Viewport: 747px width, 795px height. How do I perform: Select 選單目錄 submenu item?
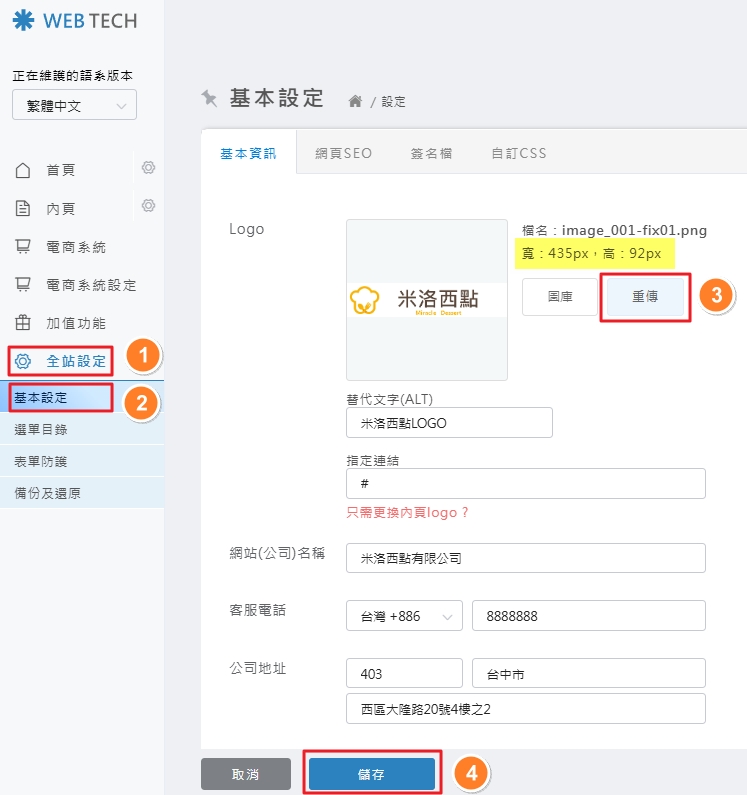coord(82,429)
